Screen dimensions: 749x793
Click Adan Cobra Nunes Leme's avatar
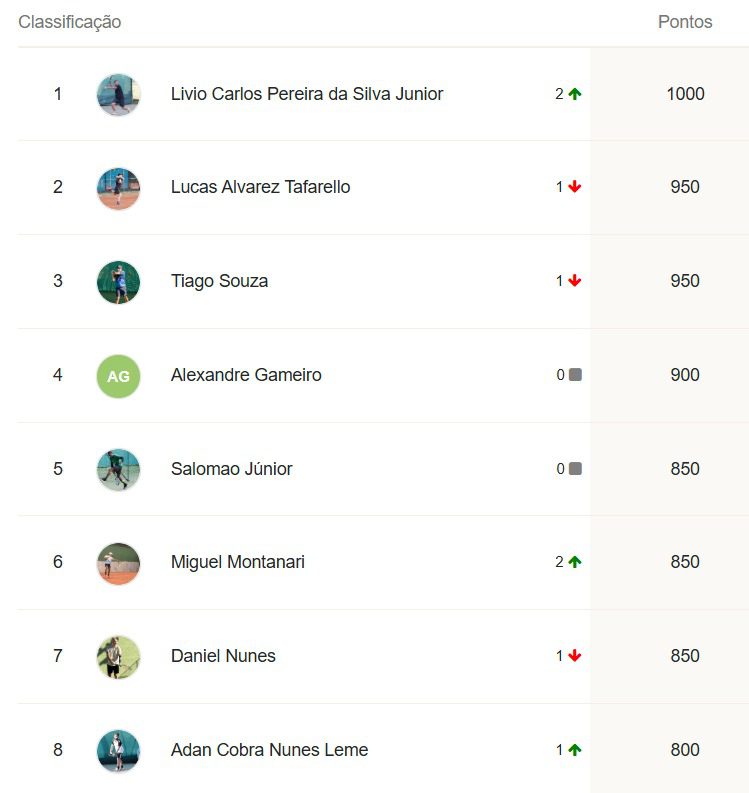[118, 751]
